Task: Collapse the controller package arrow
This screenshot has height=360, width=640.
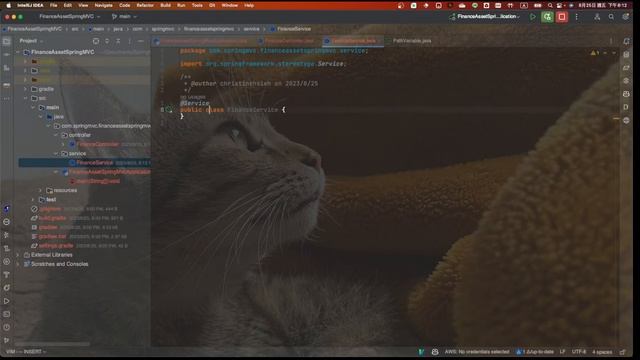Action: (56, 135)
